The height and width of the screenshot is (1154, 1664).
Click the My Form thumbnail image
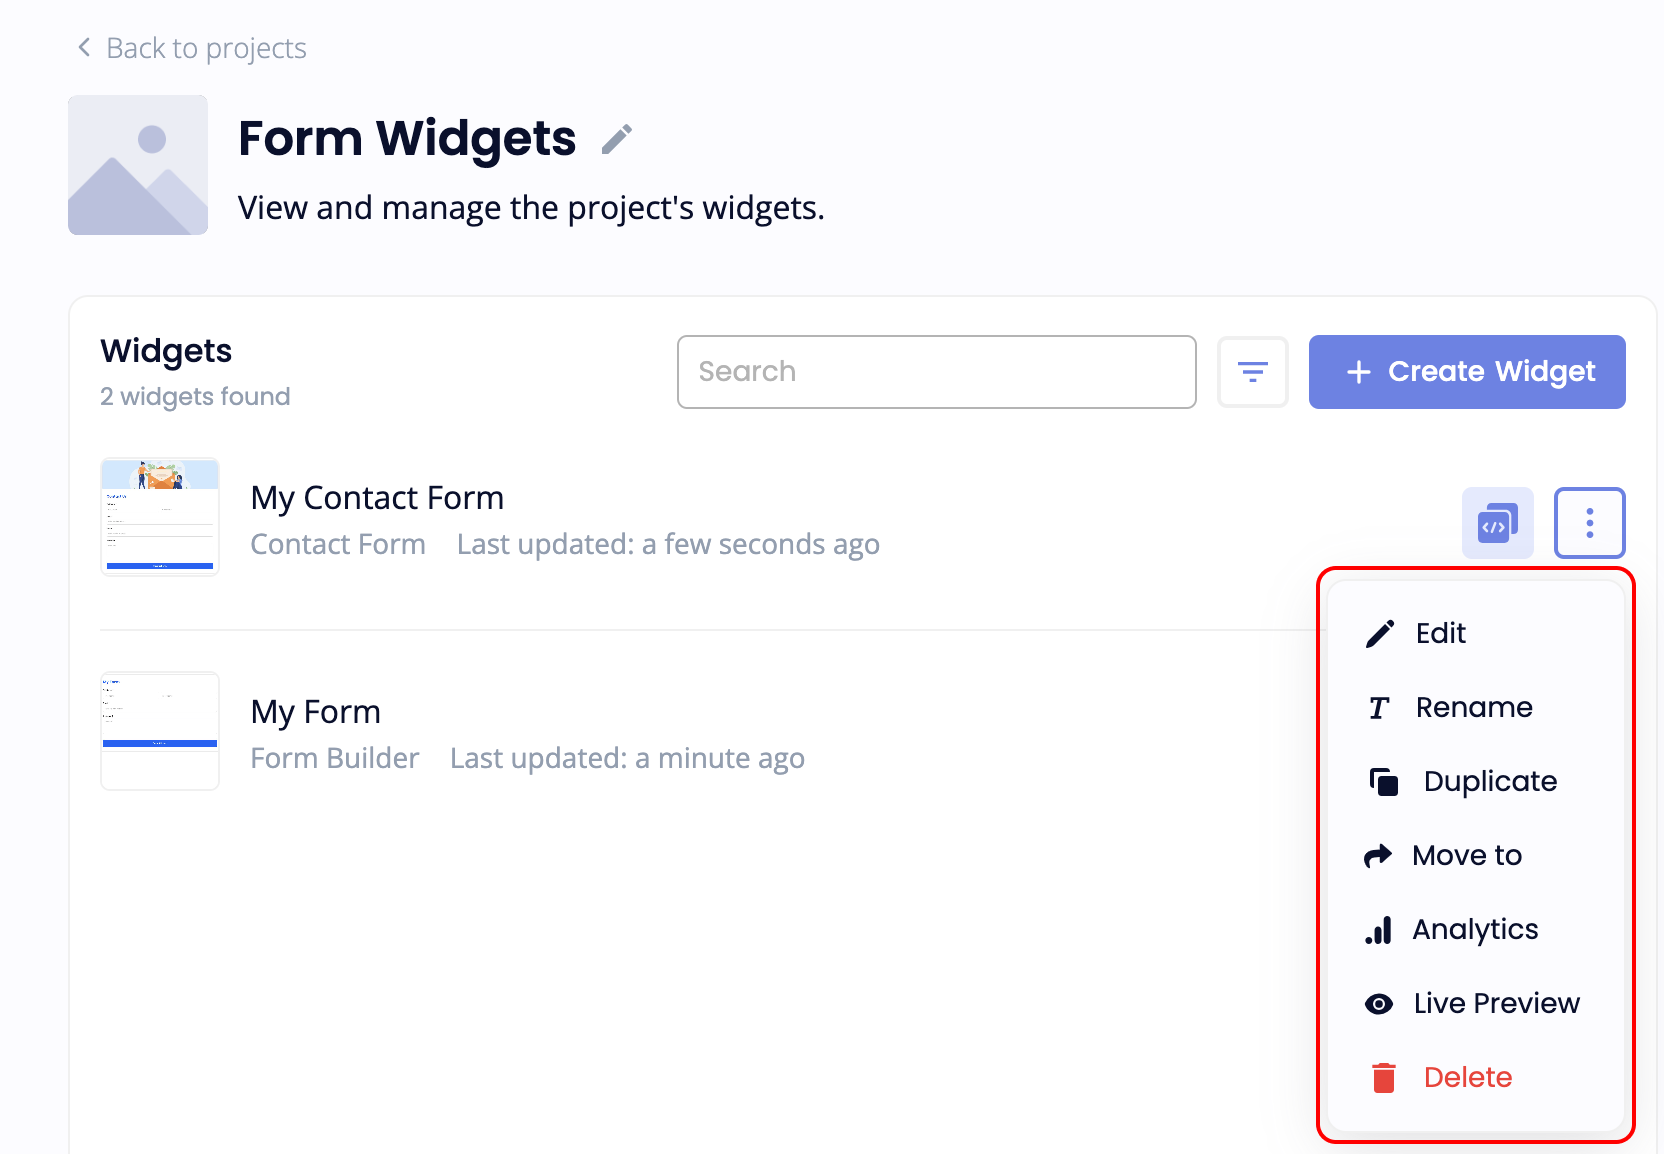pyautogui.click(x=159, y=730)
